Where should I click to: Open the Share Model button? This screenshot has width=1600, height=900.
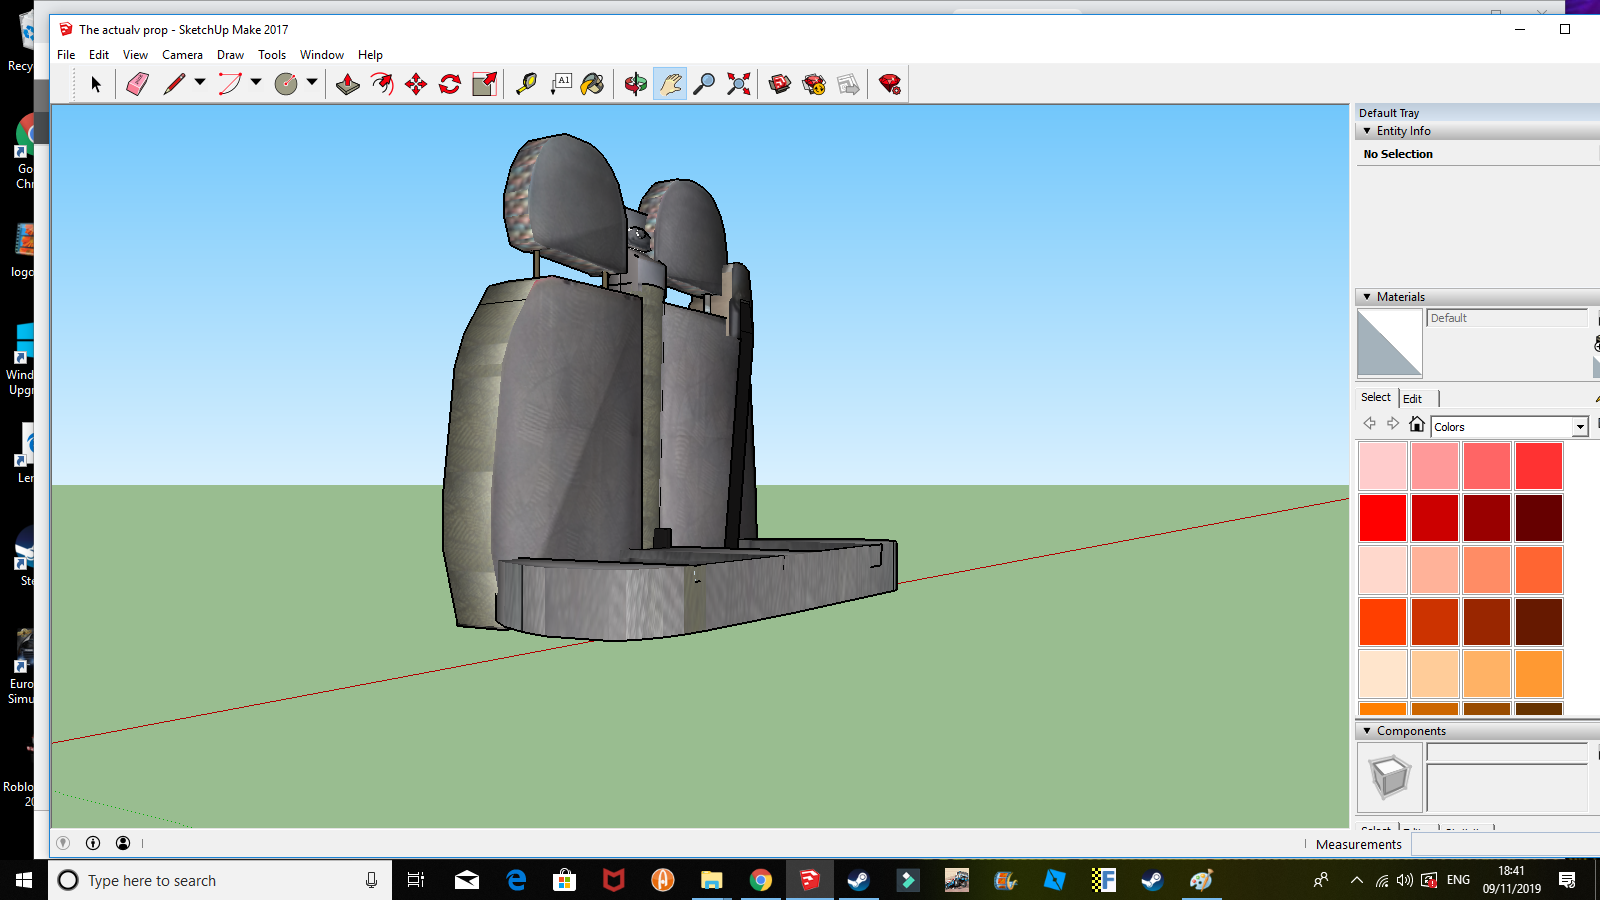(814, 84)
